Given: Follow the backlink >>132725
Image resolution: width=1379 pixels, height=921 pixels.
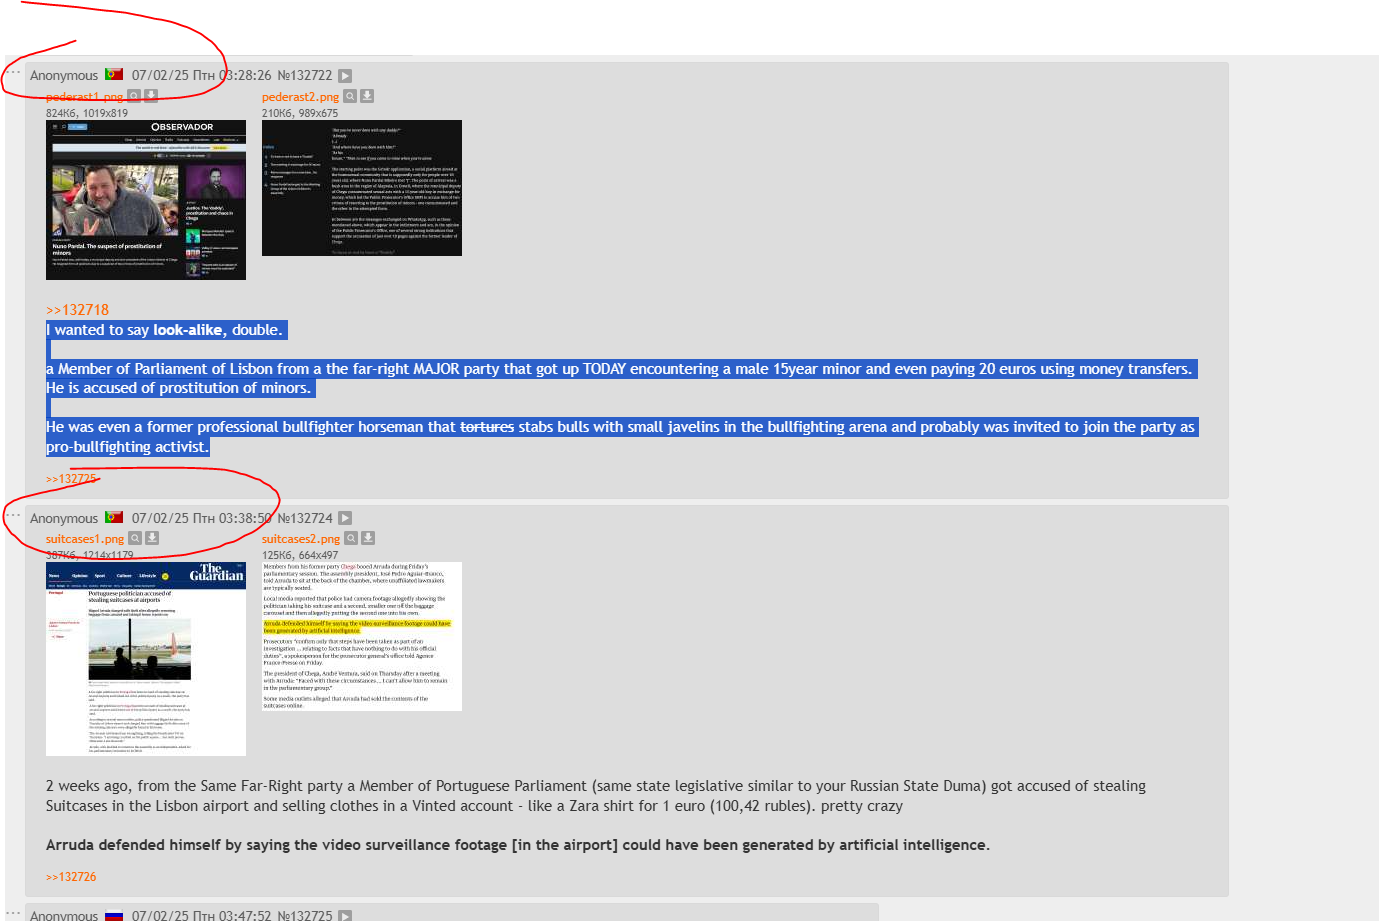Looking at the screenshot, I should coord(71,479).
